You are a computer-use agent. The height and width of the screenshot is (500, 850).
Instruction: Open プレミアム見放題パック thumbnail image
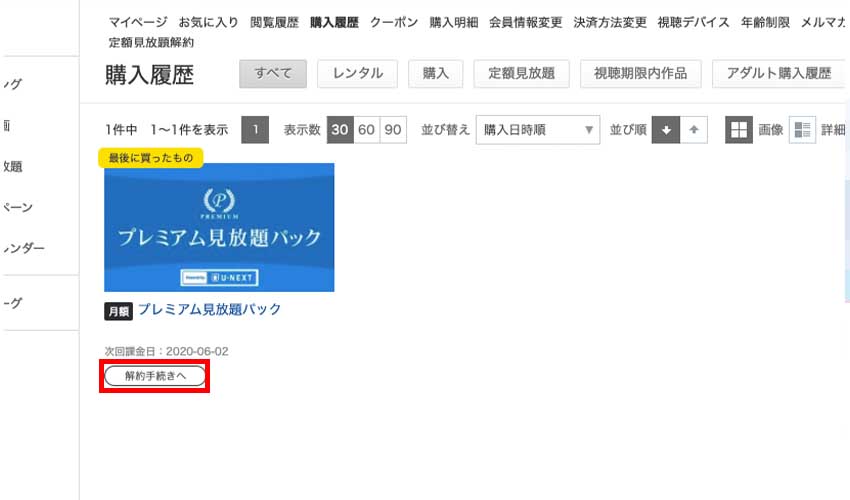219,227
